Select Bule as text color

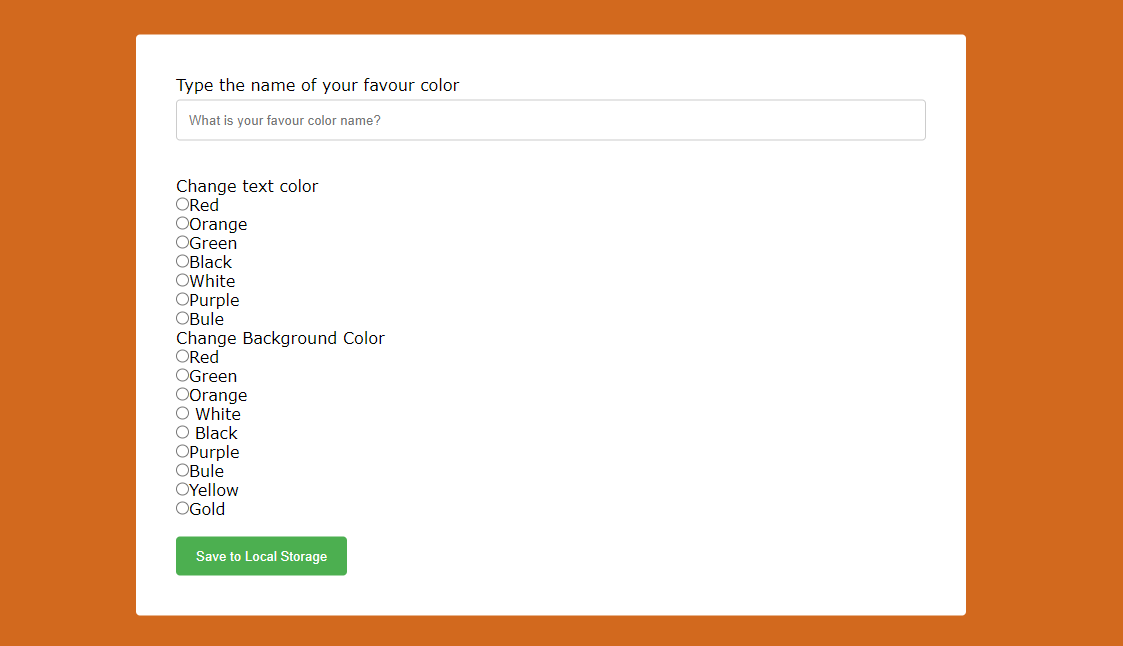181,318
